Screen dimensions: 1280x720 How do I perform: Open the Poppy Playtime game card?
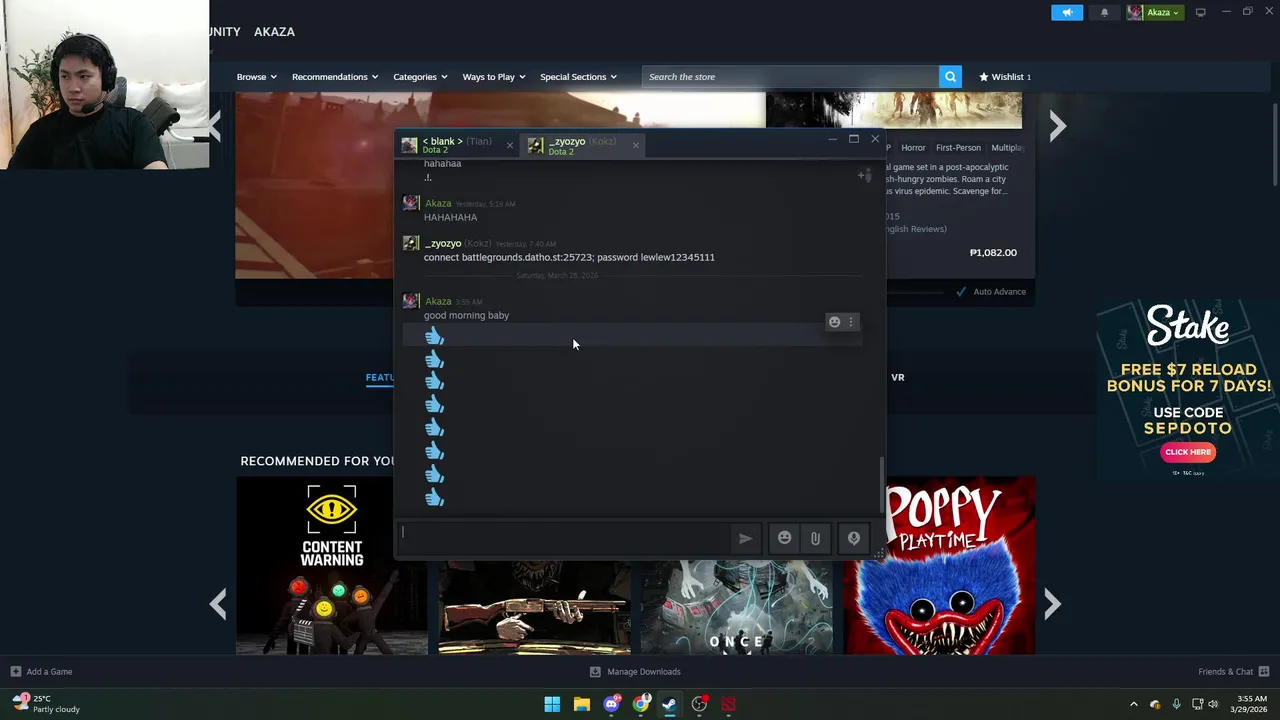[x=939, y=565]
